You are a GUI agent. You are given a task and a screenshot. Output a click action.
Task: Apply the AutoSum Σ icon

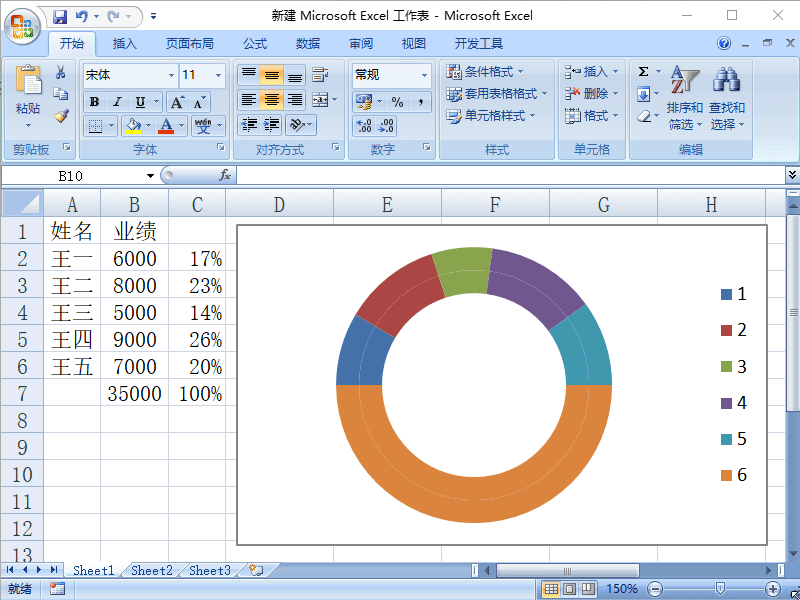(x=642, y=70)
